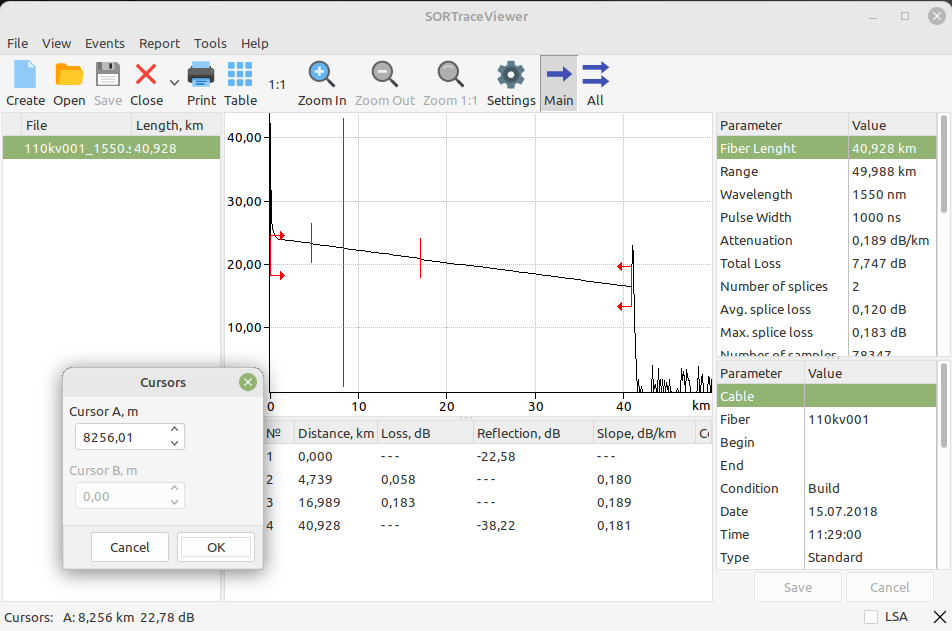
Task: Open the Report menu
Action: pos(160,43)
